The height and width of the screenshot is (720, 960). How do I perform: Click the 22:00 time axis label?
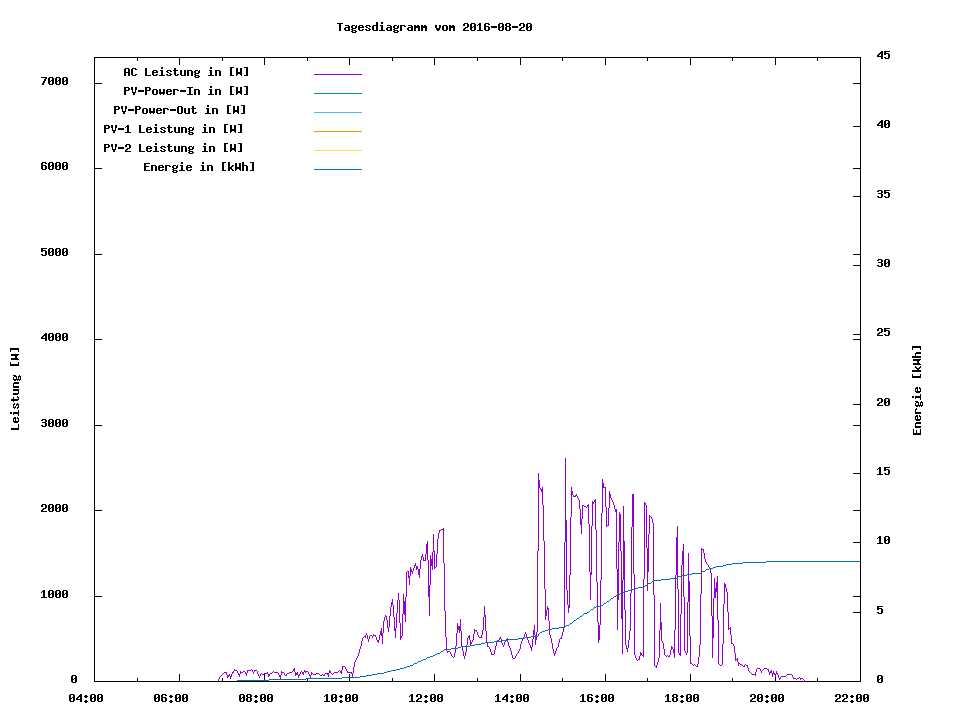point(851,698)
